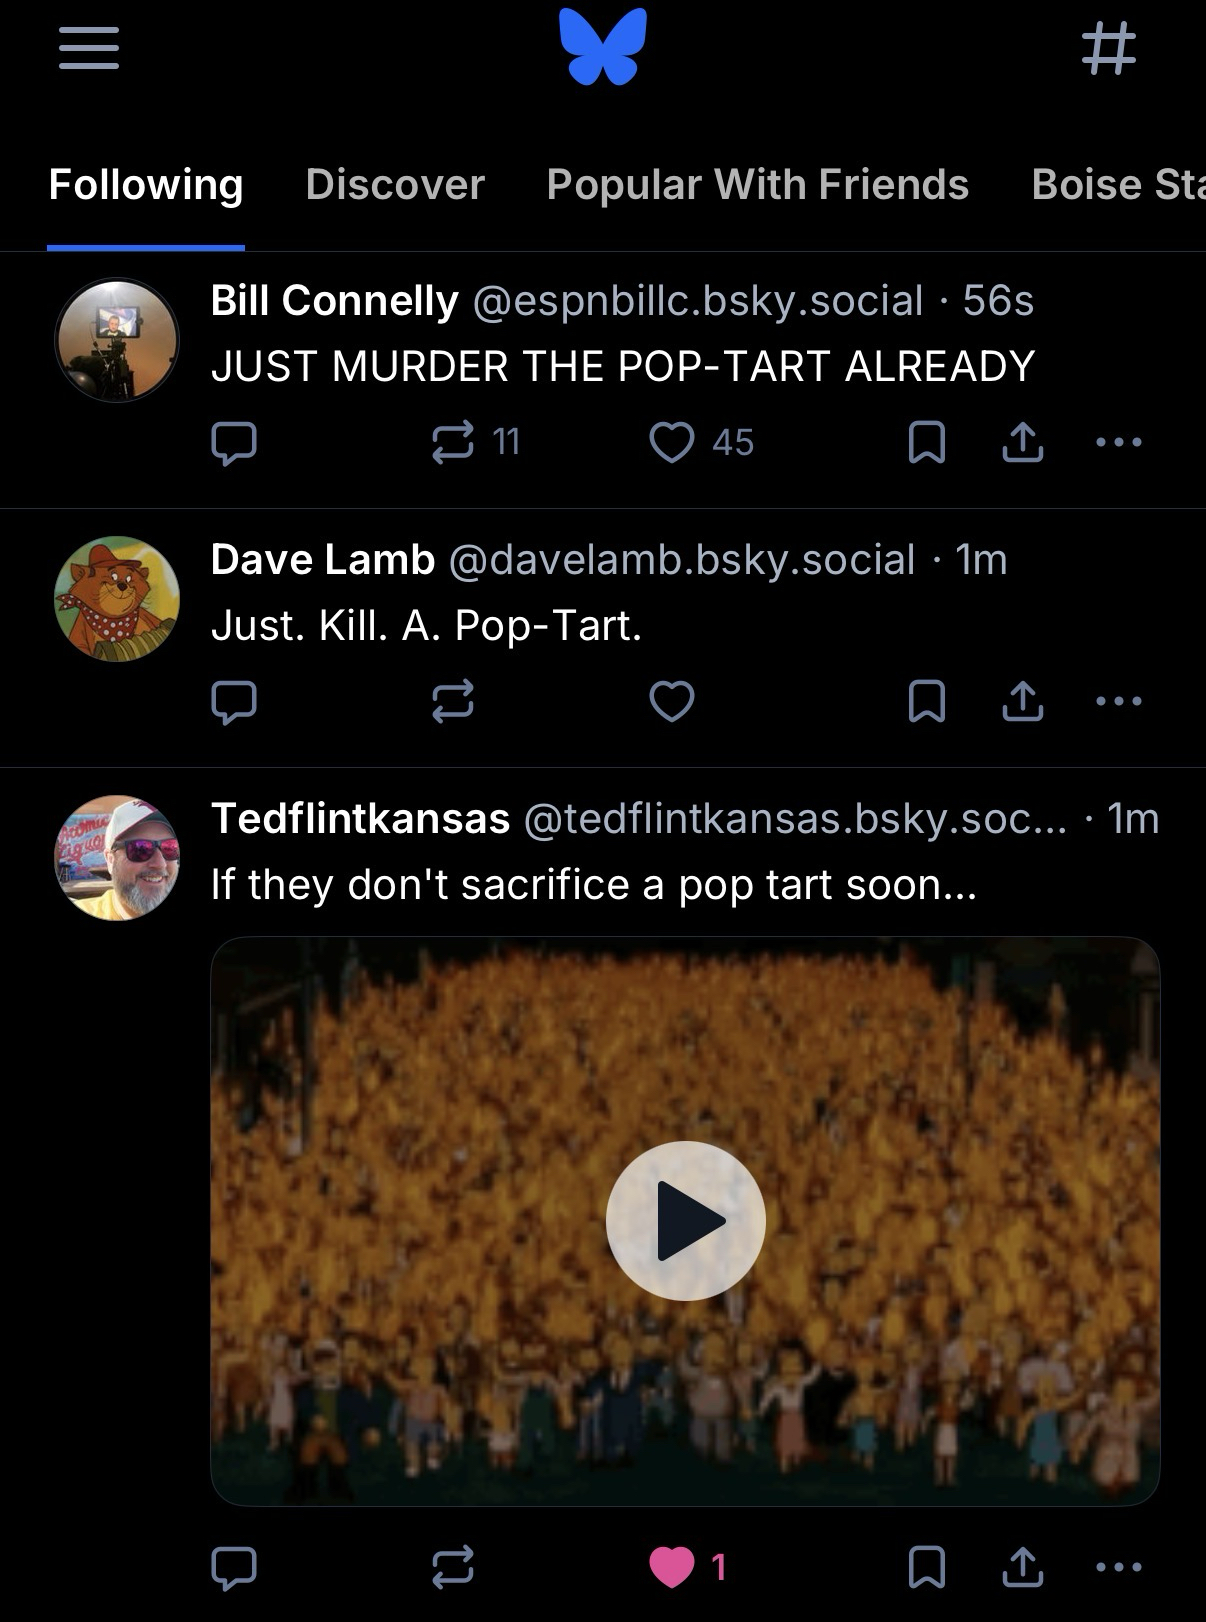
Task: Bookmark Dave Lamb's post
Action: (926, 701)
